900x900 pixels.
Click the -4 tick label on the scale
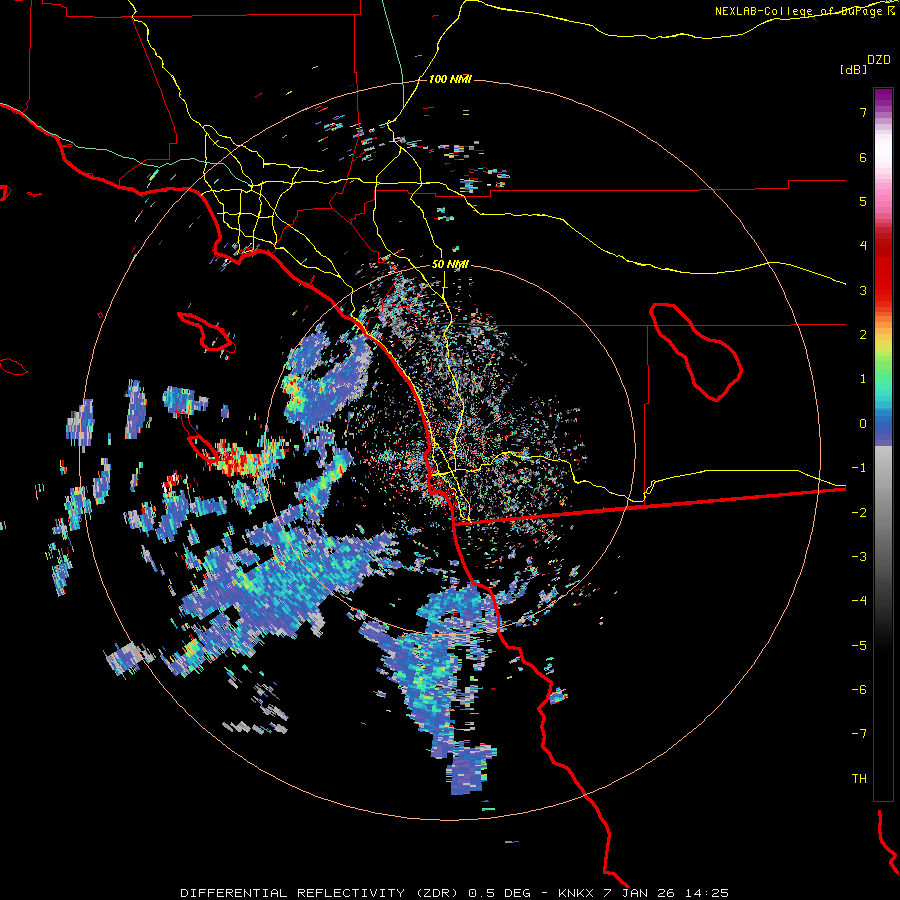[x=859, y=601]
